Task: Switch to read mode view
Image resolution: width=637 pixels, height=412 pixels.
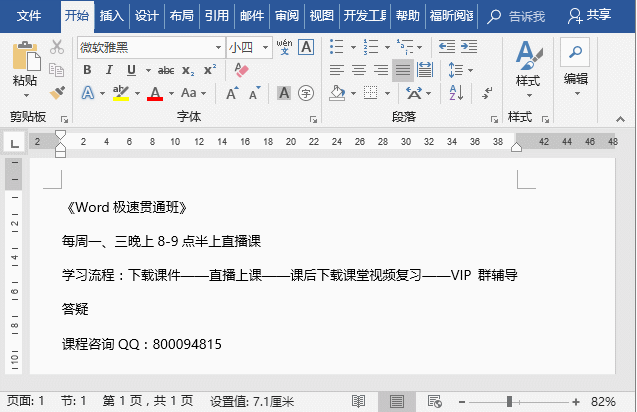Action: click(358, 402)
